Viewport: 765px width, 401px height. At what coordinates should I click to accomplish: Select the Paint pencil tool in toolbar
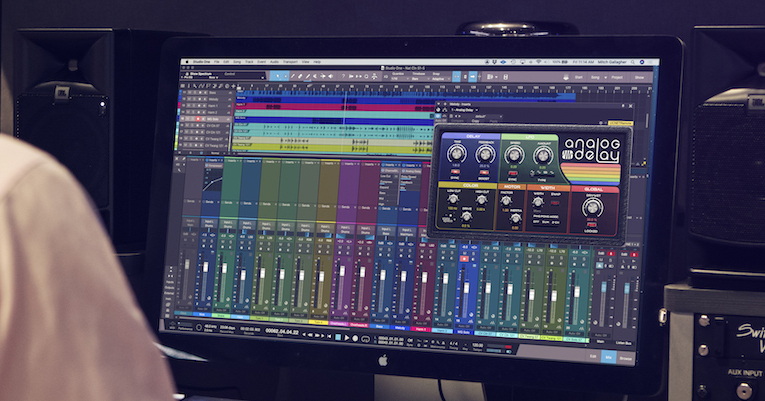pos(308,76)
